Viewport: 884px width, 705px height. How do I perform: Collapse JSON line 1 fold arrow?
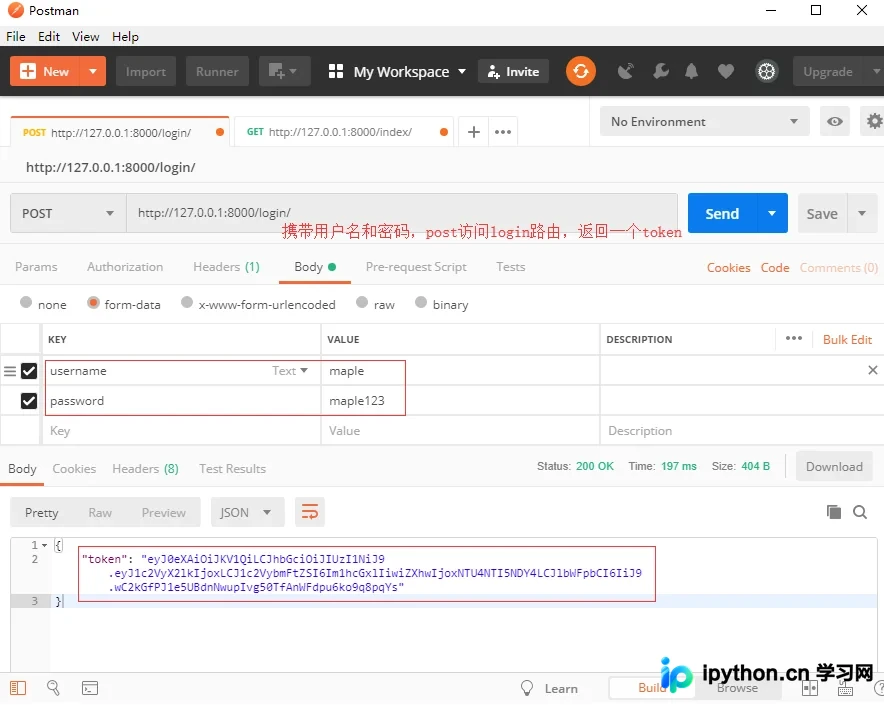coord(44,545)
